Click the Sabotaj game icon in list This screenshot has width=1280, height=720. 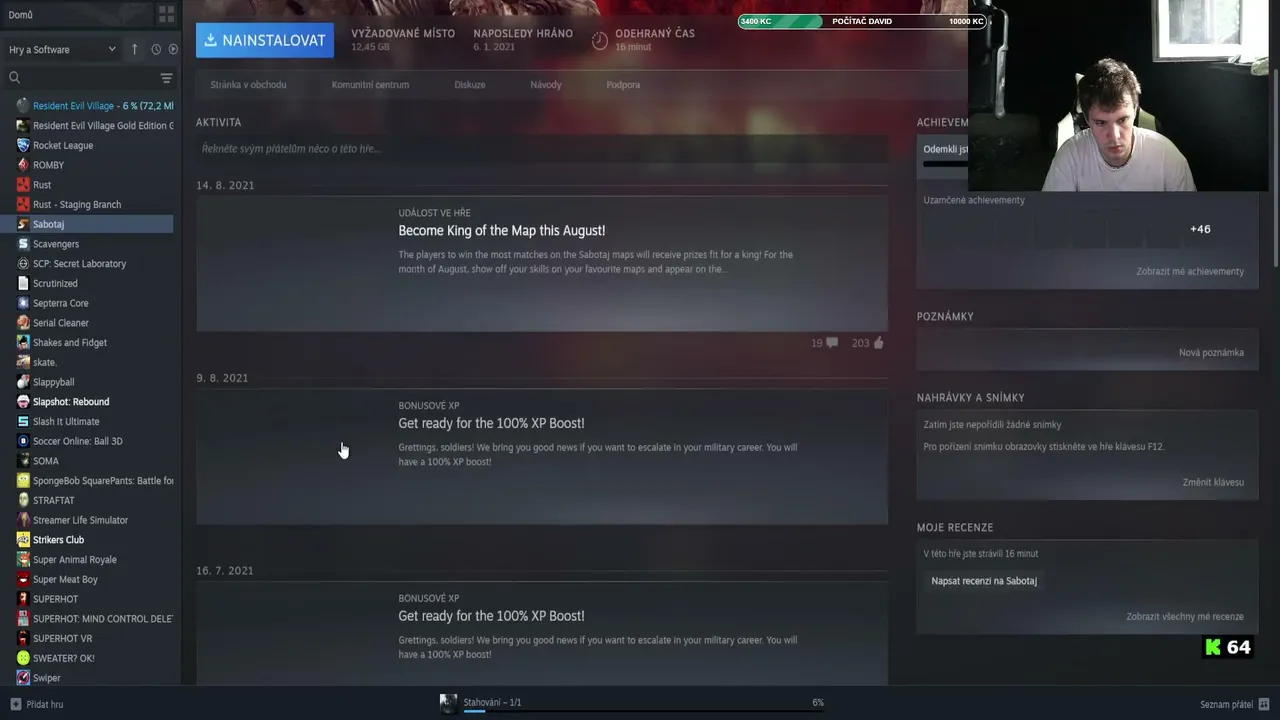(x=23, y=224)
